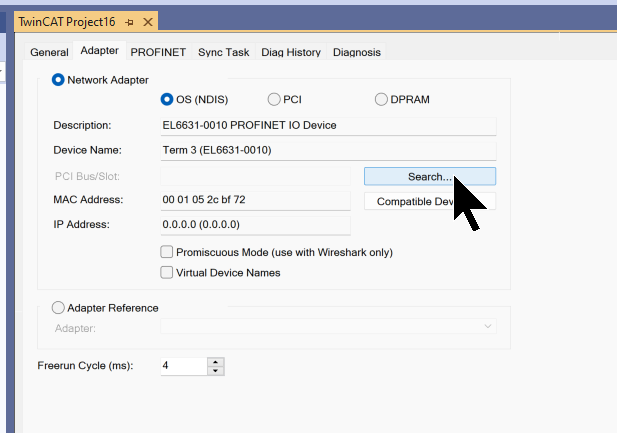Click the Search... button

(x=430, y=176)
